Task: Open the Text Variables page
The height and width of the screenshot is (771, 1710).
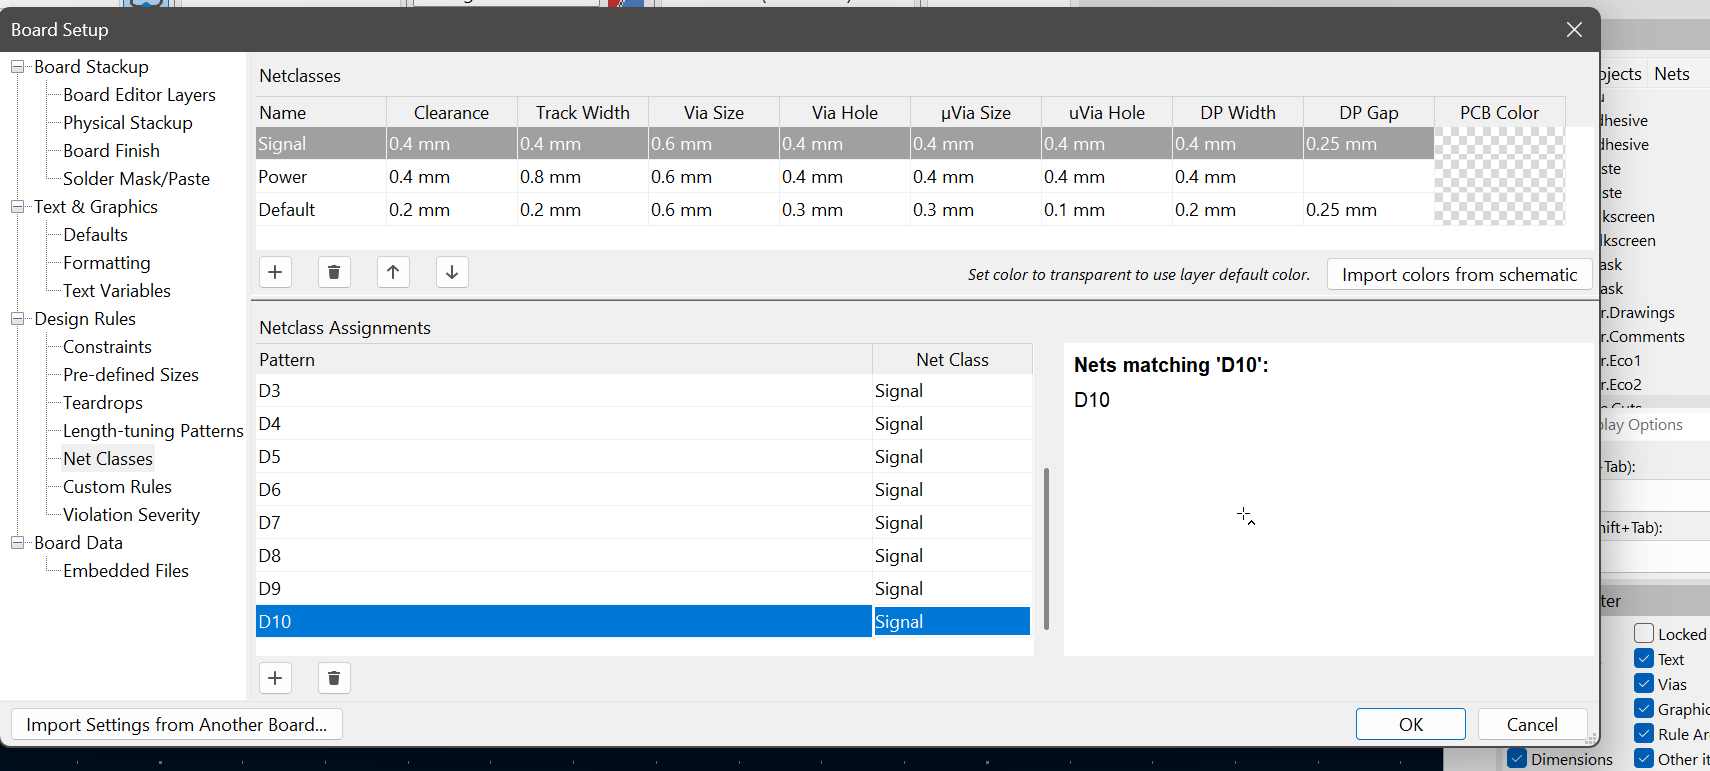Action: tap(117, 291)
